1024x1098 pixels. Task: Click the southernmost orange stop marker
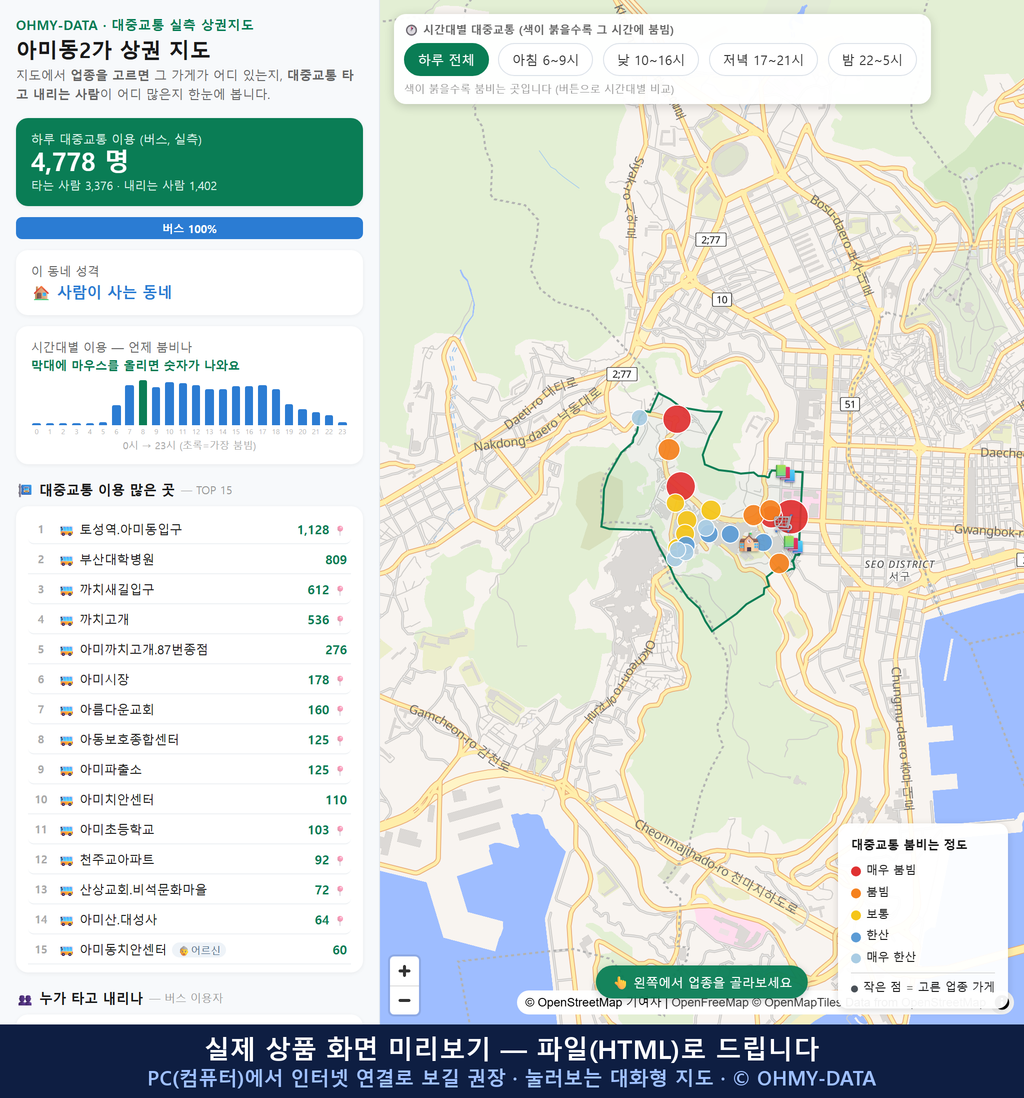click(x=779, y=563)
